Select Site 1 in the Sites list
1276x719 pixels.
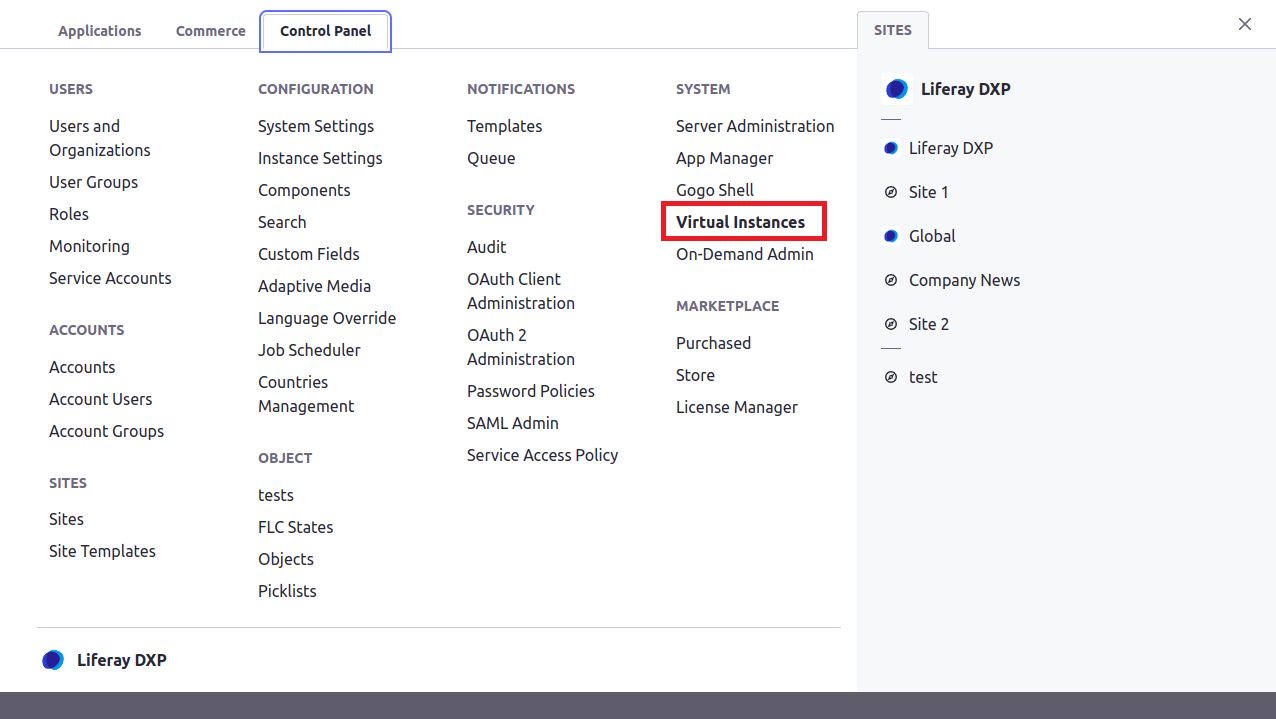pyautogui.click(x=929, y=192)
